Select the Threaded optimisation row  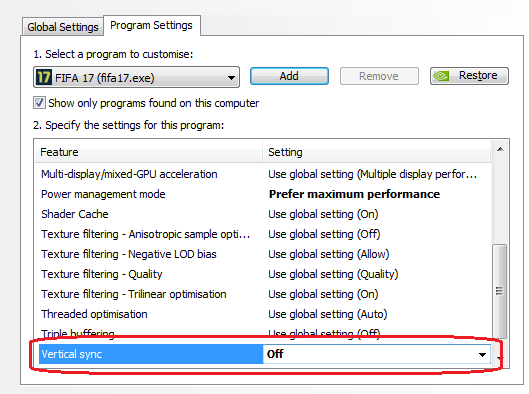point(263,314)
